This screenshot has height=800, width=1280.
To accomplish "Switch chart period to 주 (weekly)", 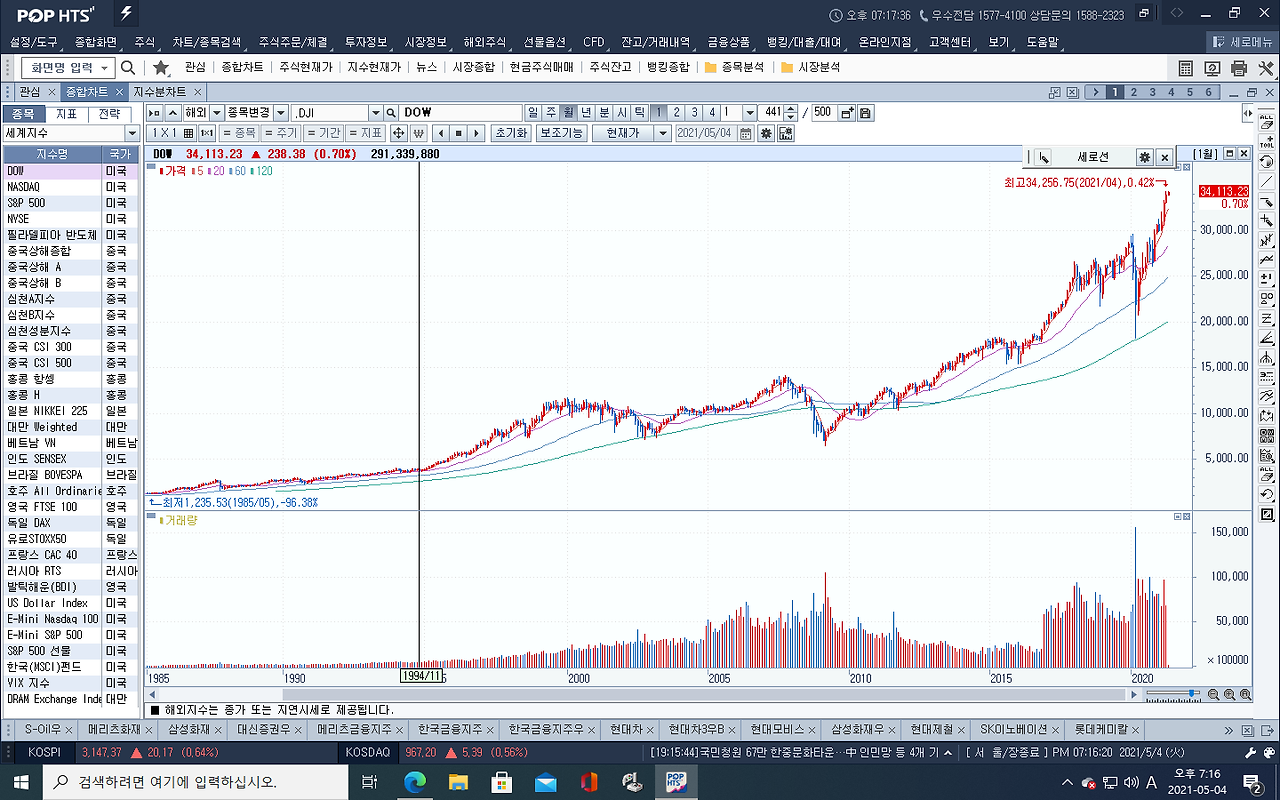I will click(551, 113).
